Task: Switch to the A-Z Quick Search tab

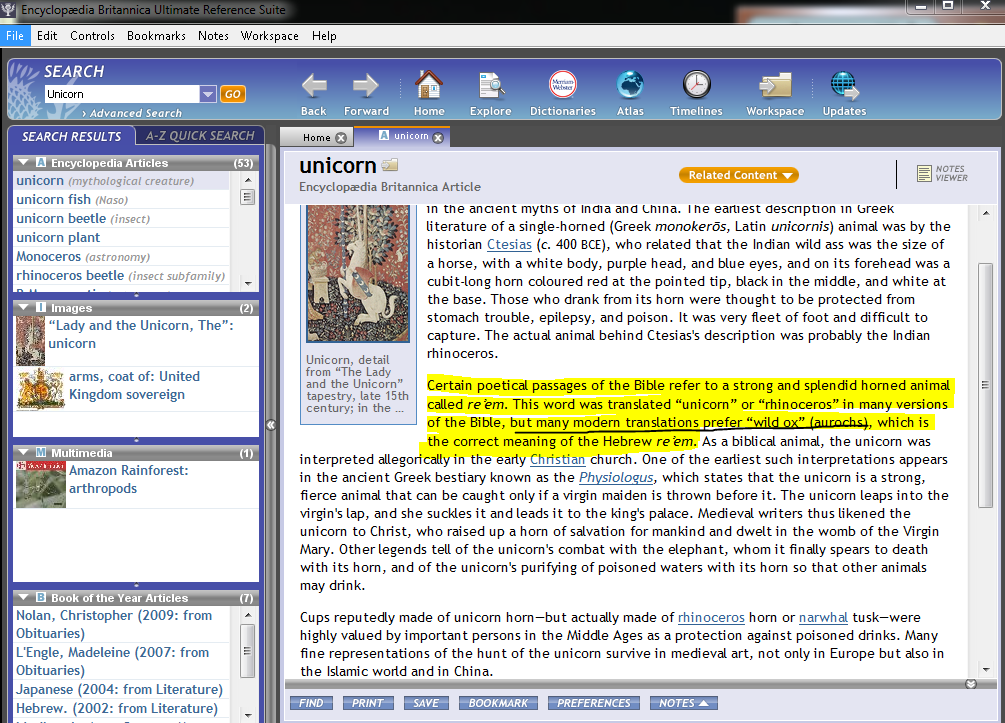Action: point(200,136)
